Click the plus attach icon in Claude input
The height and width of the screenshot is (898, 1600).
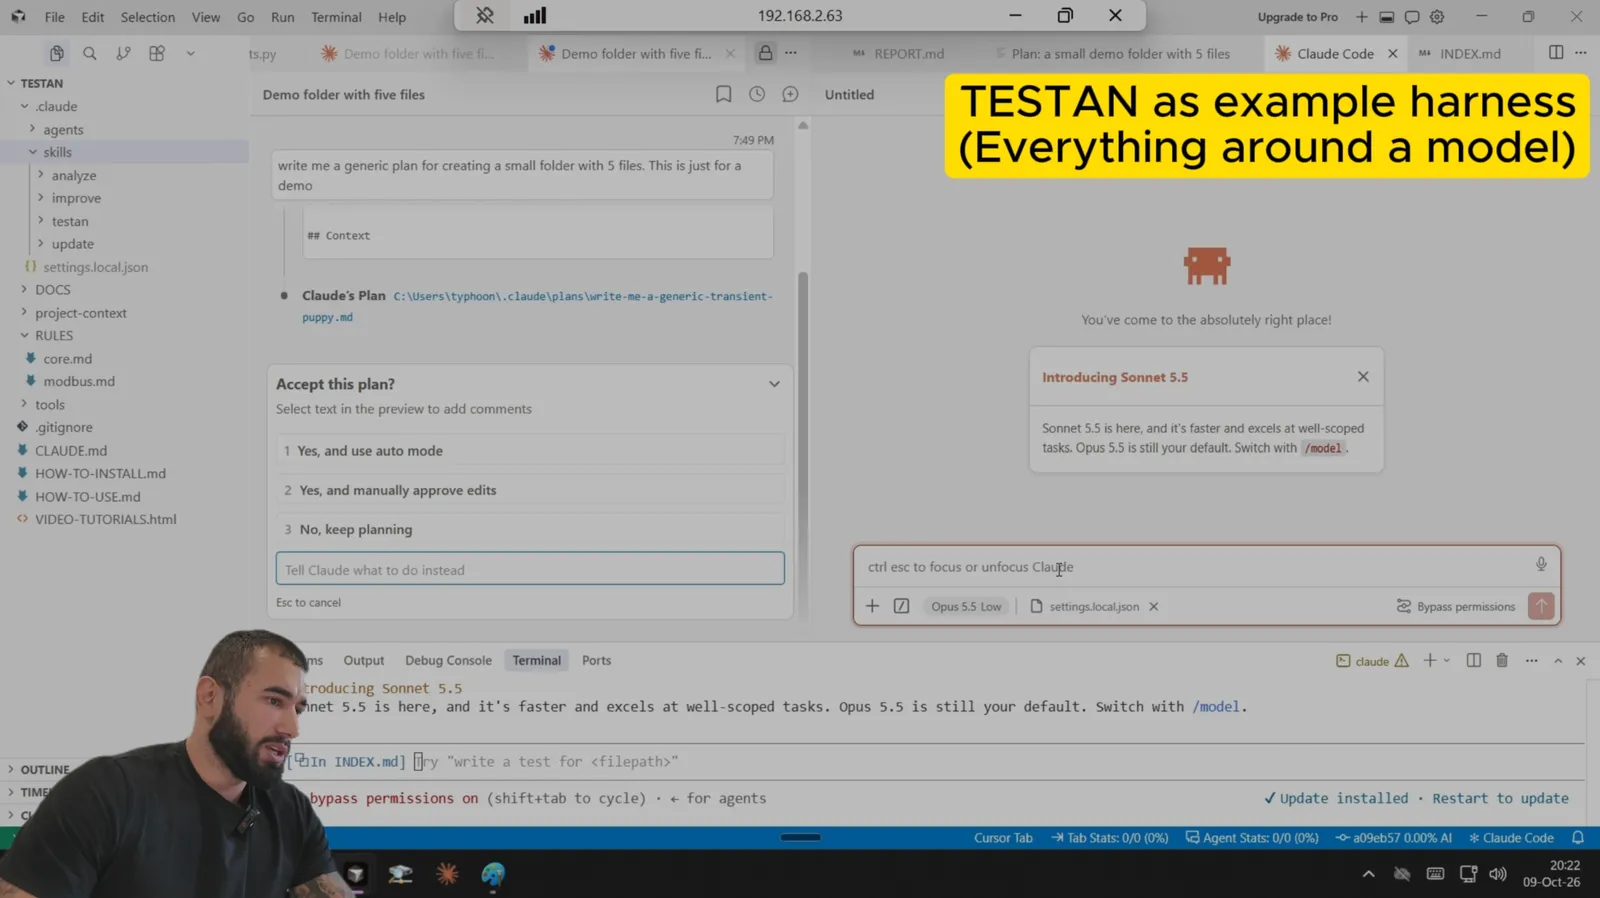tap(872, 606)
